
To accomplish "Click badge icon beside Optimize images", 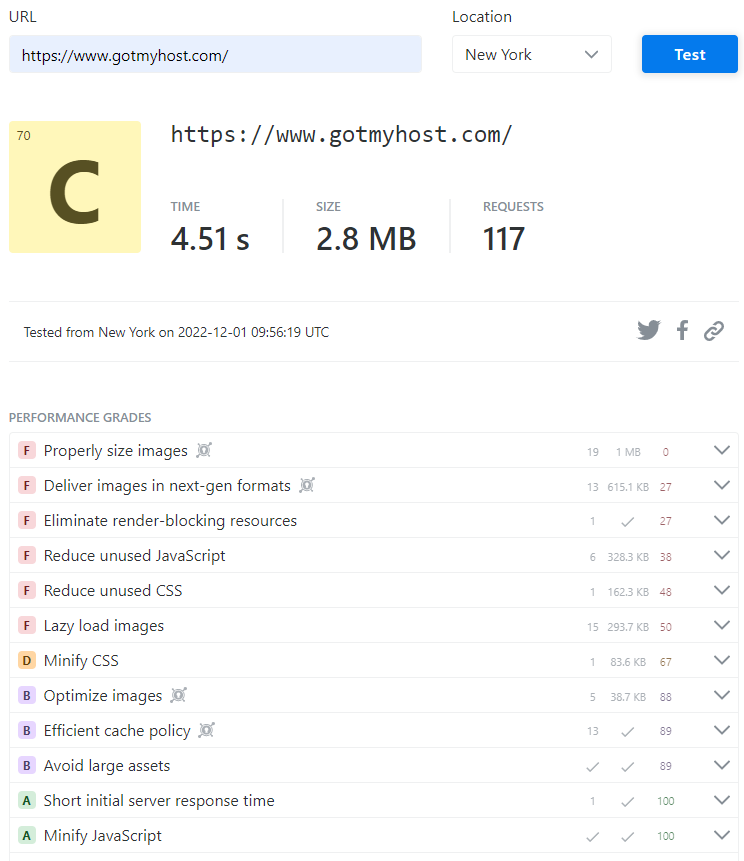I will coord(178,696).
